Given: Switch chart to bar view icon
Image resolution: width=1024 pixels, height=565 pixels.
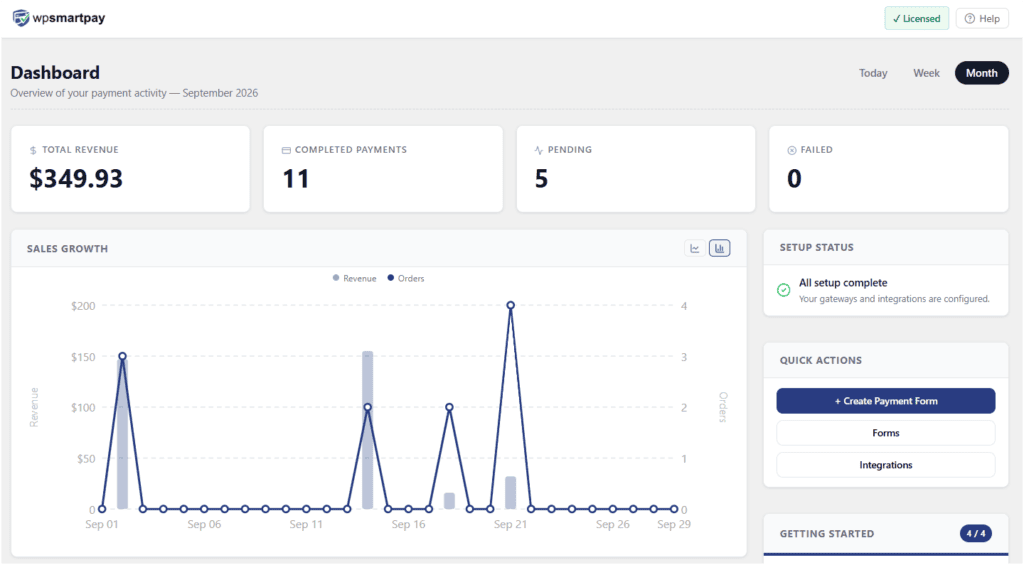Looking at the screenshot, I should (720, 248).
